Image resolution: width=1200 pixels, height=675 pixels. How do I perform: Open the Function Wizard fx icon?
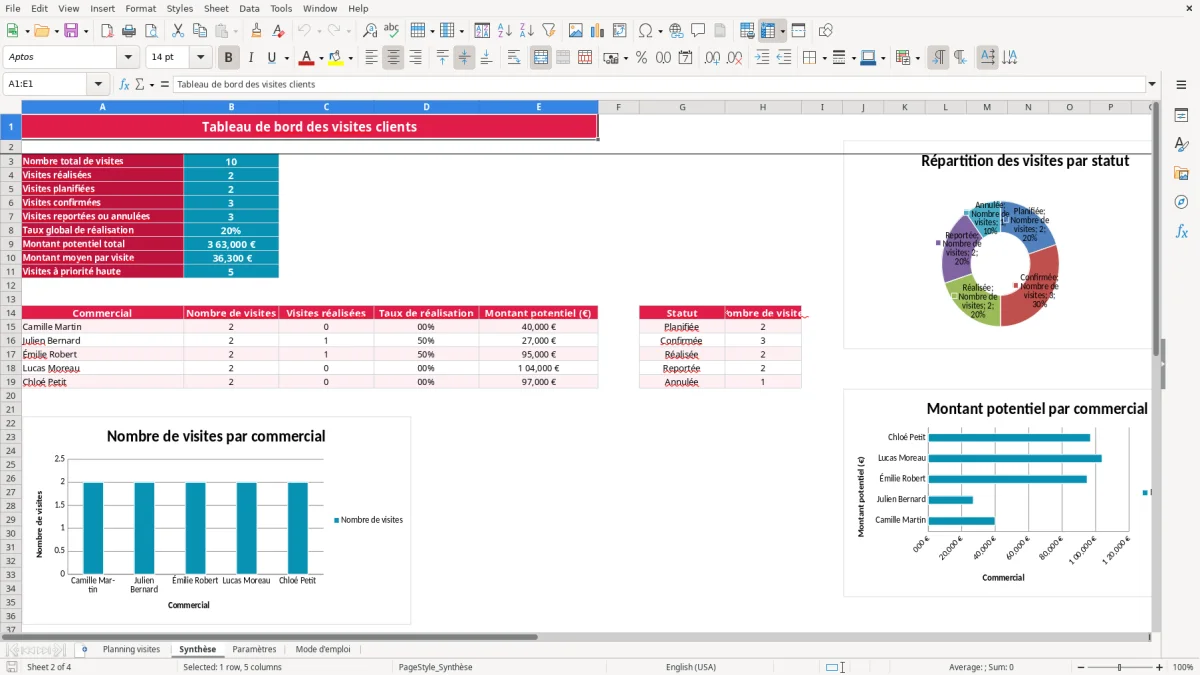tap(124, 84)
